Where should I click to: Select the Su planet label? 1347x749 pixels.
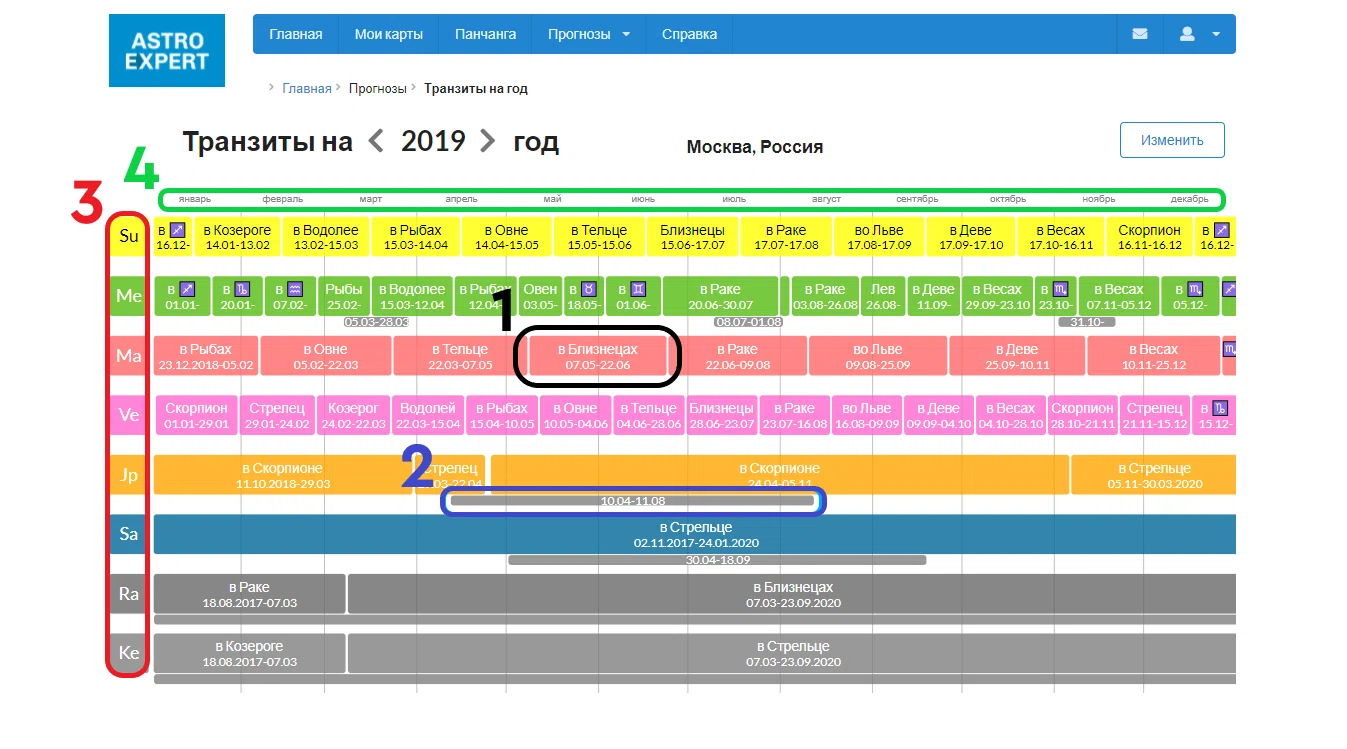pos(129,237)
